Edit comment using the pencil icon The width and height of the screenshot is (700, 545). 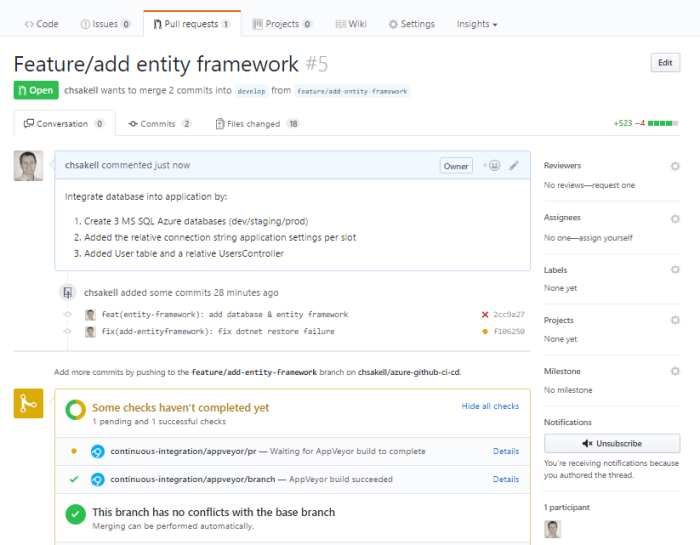[514, 165]
